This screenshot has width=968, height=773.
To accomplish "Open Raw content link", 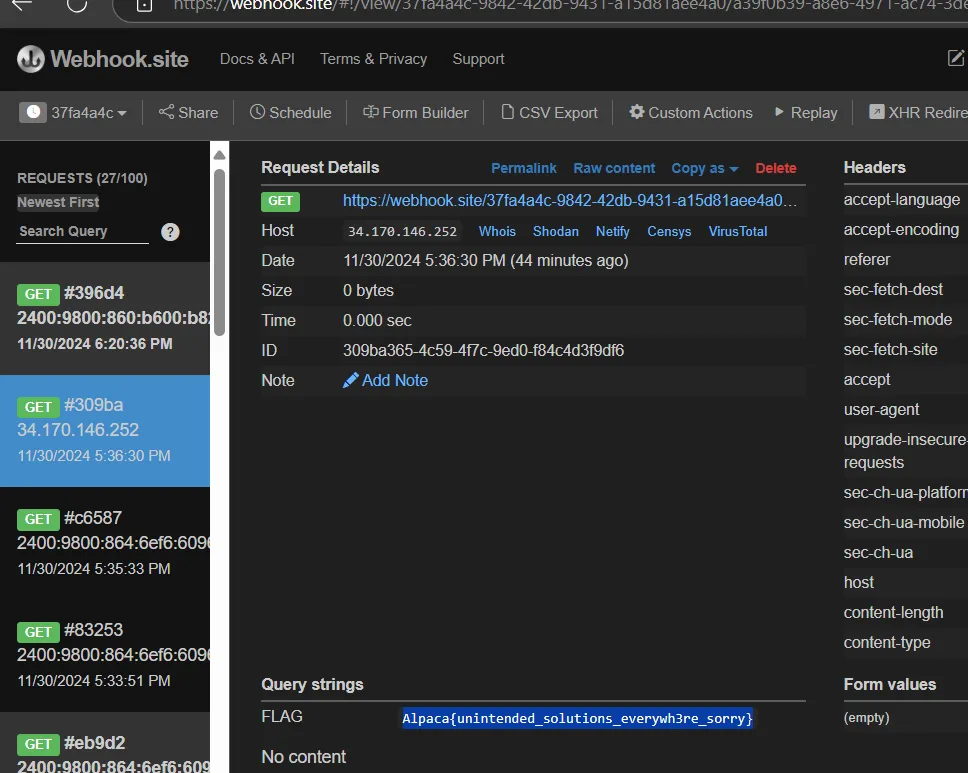I will 614,168.
